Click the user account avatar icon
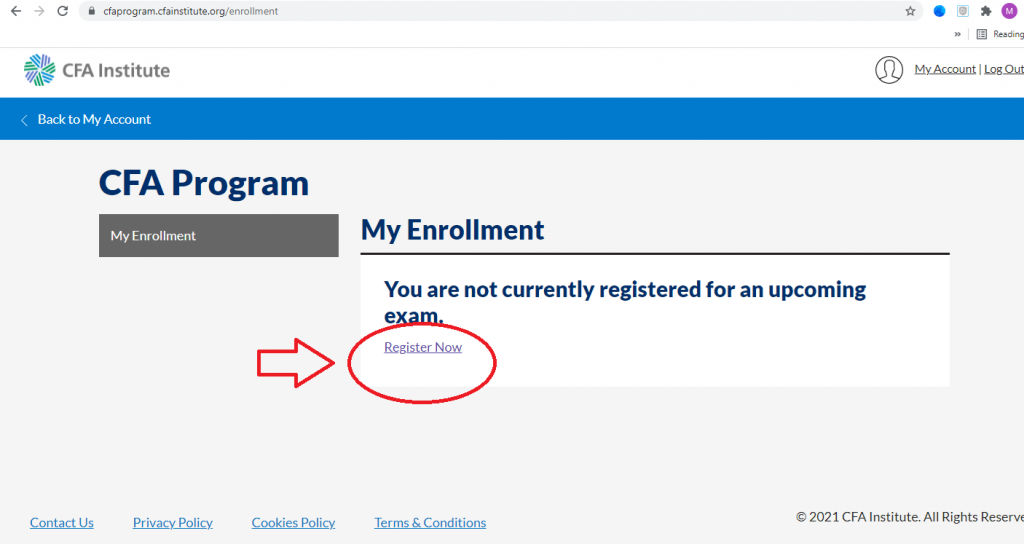Viewport: 1024px width, 544px height. pyautogui.click(x=889, y=69)
